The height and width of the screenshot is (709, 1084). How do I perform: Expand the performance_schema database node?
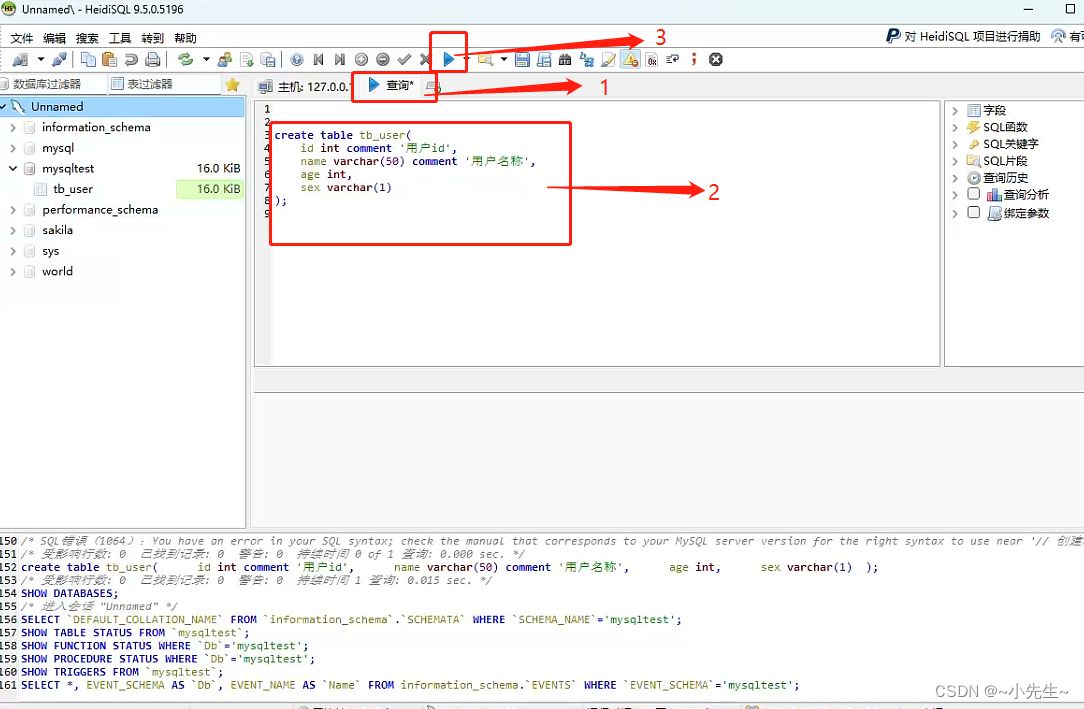click(12, 210)
